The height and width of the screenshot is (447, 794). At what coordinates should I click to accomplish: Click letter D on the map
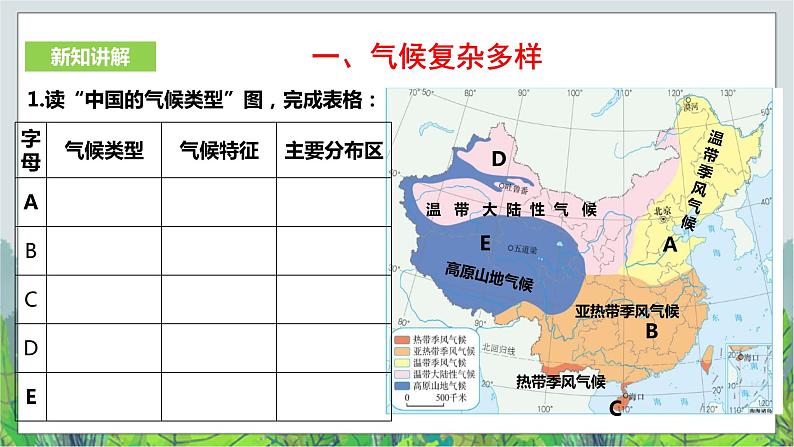[x=497, y=155]
